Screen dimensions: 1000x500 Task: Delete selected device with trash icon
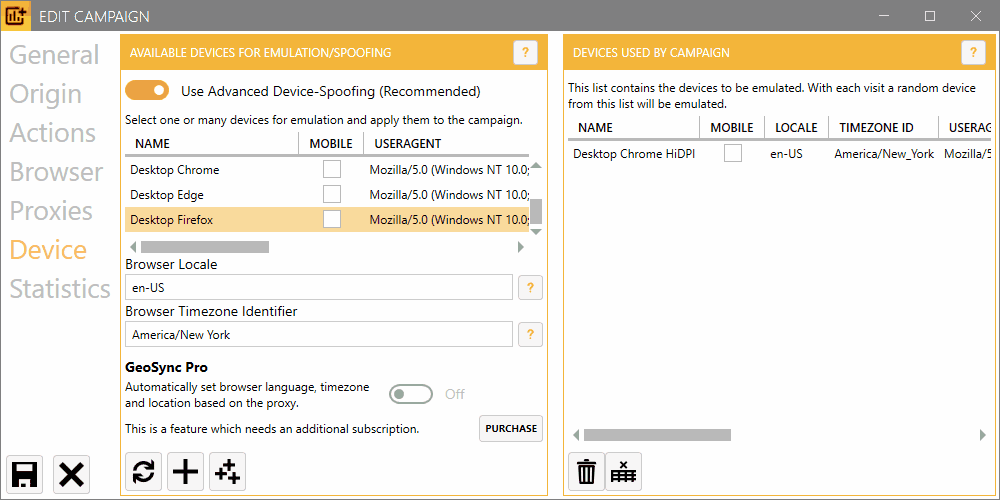tap(586, 471)
